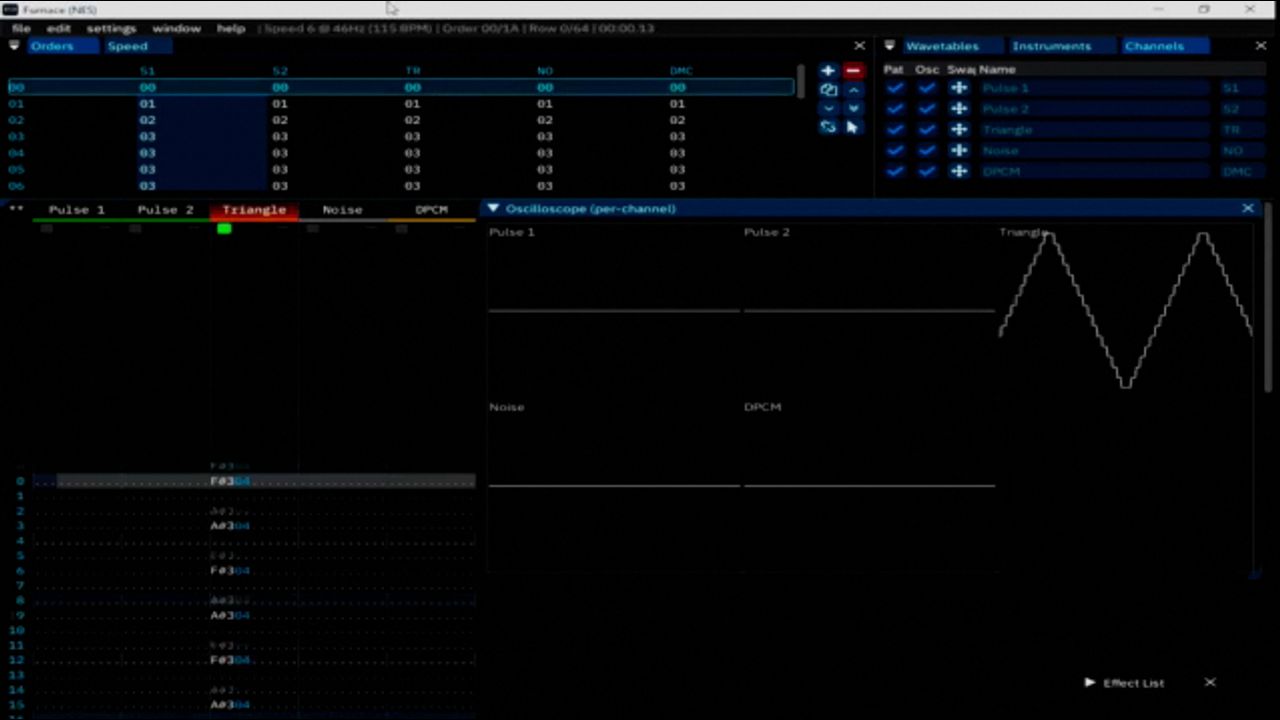Click the Triangle channel header
The width and height of the screenshot is (1280, 720).
point(254,210)
